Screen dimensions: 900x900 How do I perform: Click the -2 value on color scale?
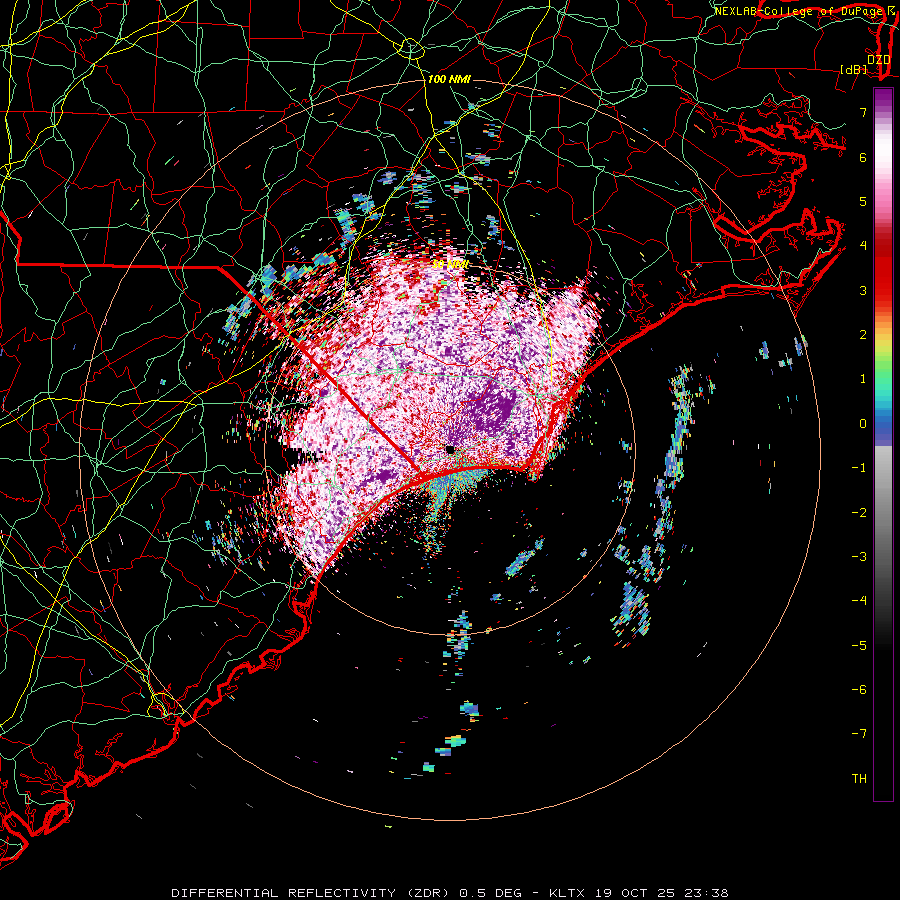tap(859, 513)
